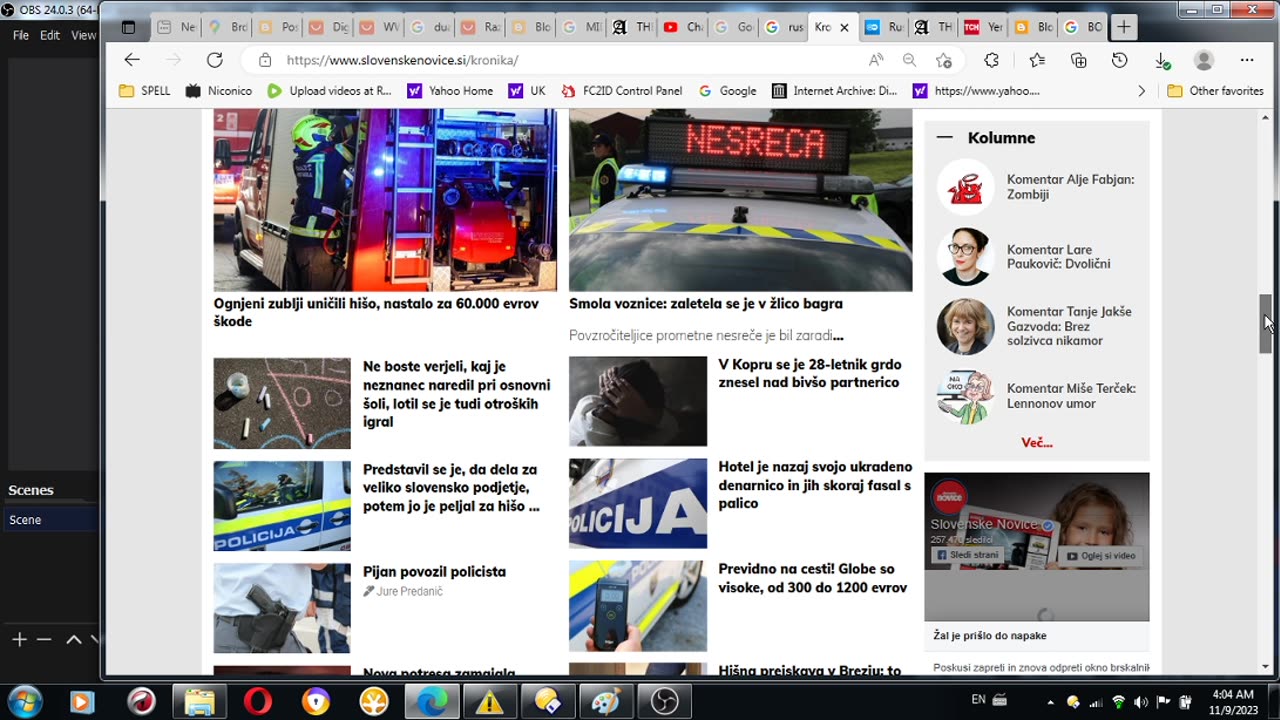Viewport: 1280px width, 720px height.
Task: Open the Other favorites folder
Action: 1216,91
